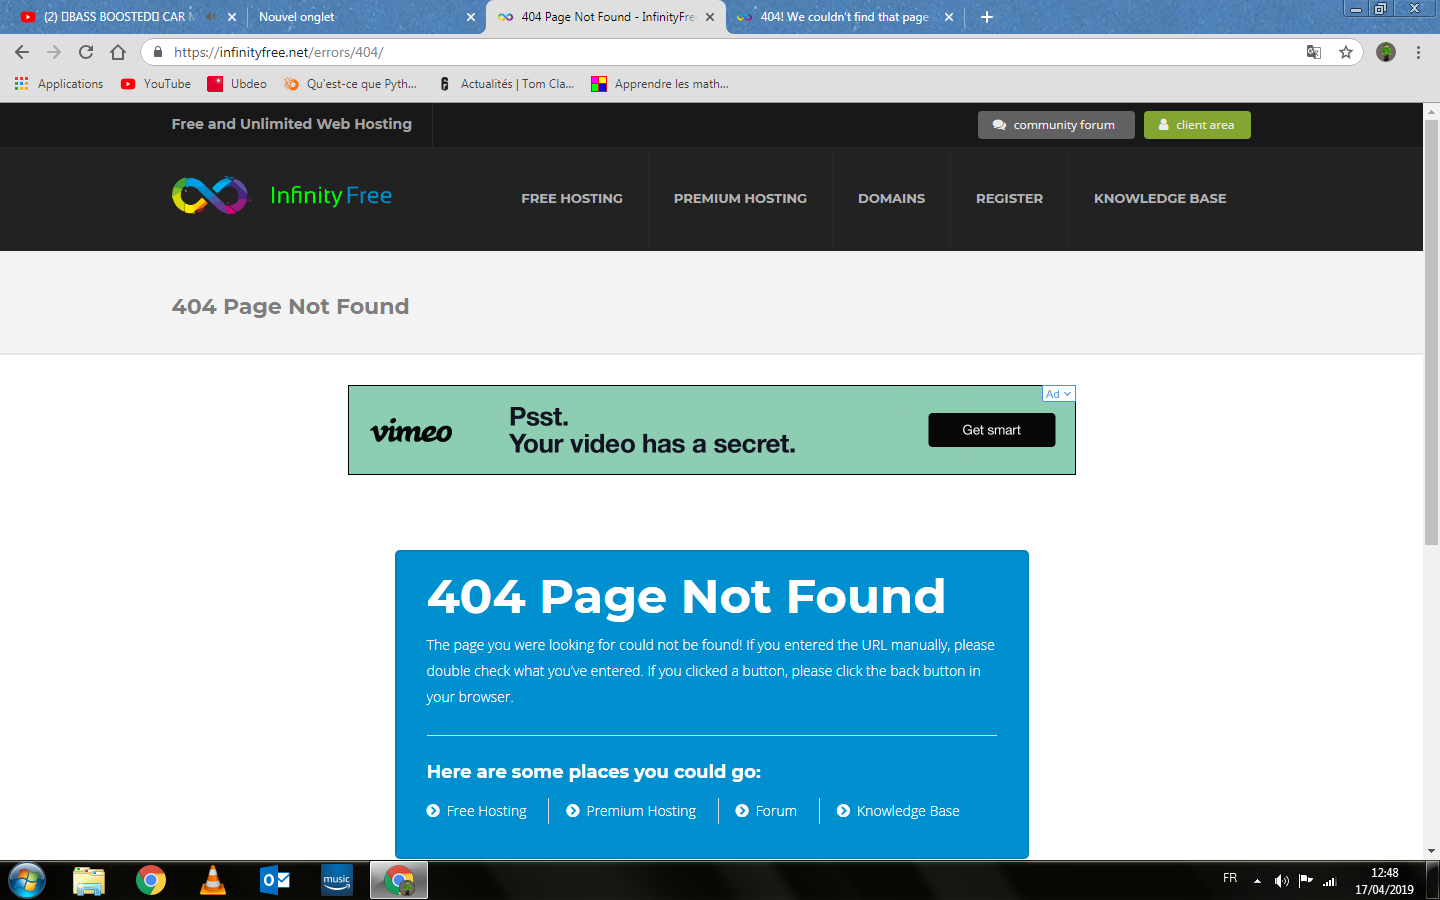Reload the page with refresh icon
The image size is (1440, 900).
(x=86, y=52)
